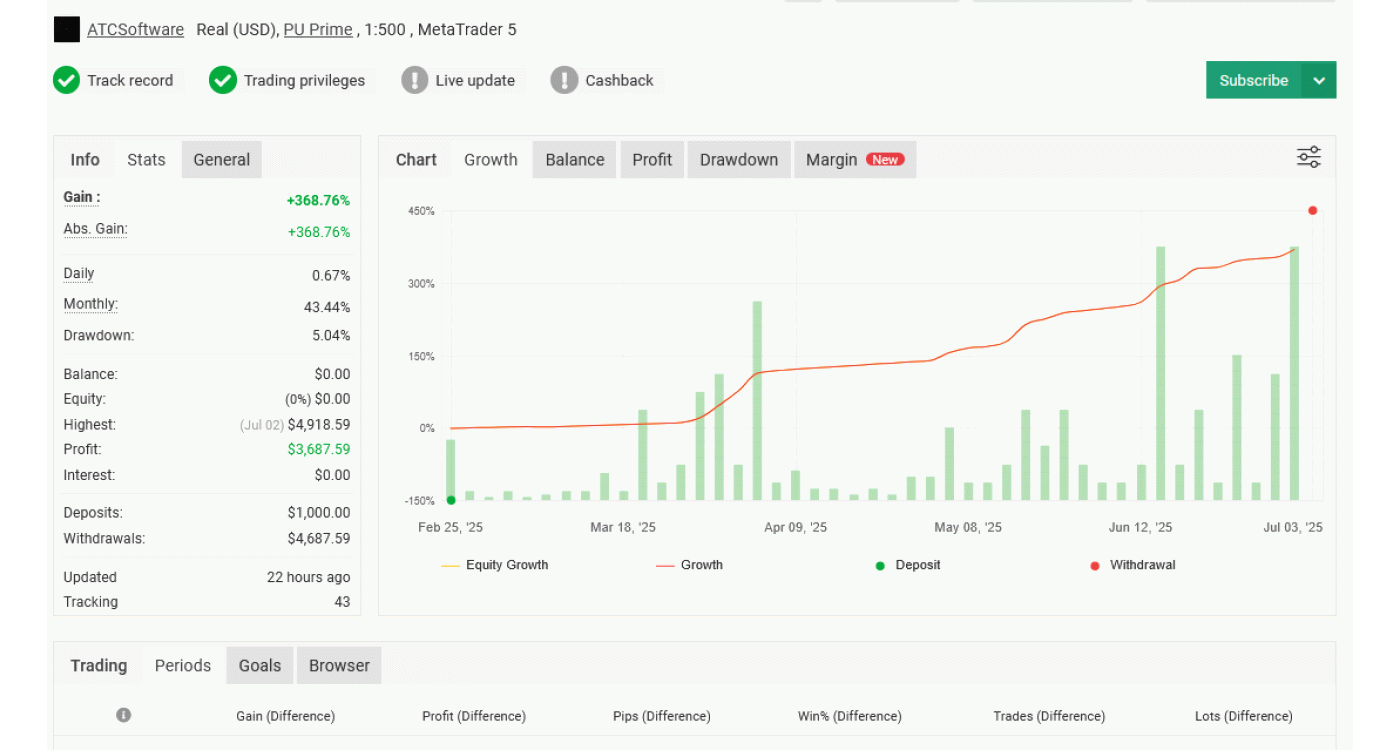Open the PU Prime broker link
The width and height of the screenshot is (1400, 750).
pyautogui.click(x=317, y=30)
